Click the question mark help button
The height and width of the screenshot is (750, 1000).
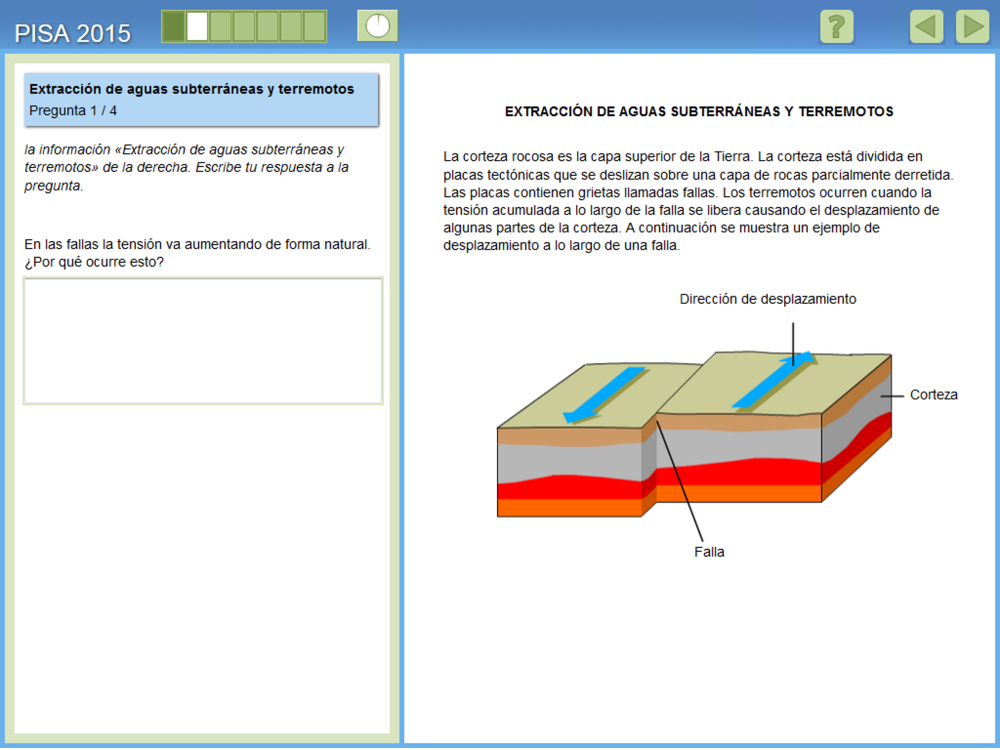[x=836, y=26]
